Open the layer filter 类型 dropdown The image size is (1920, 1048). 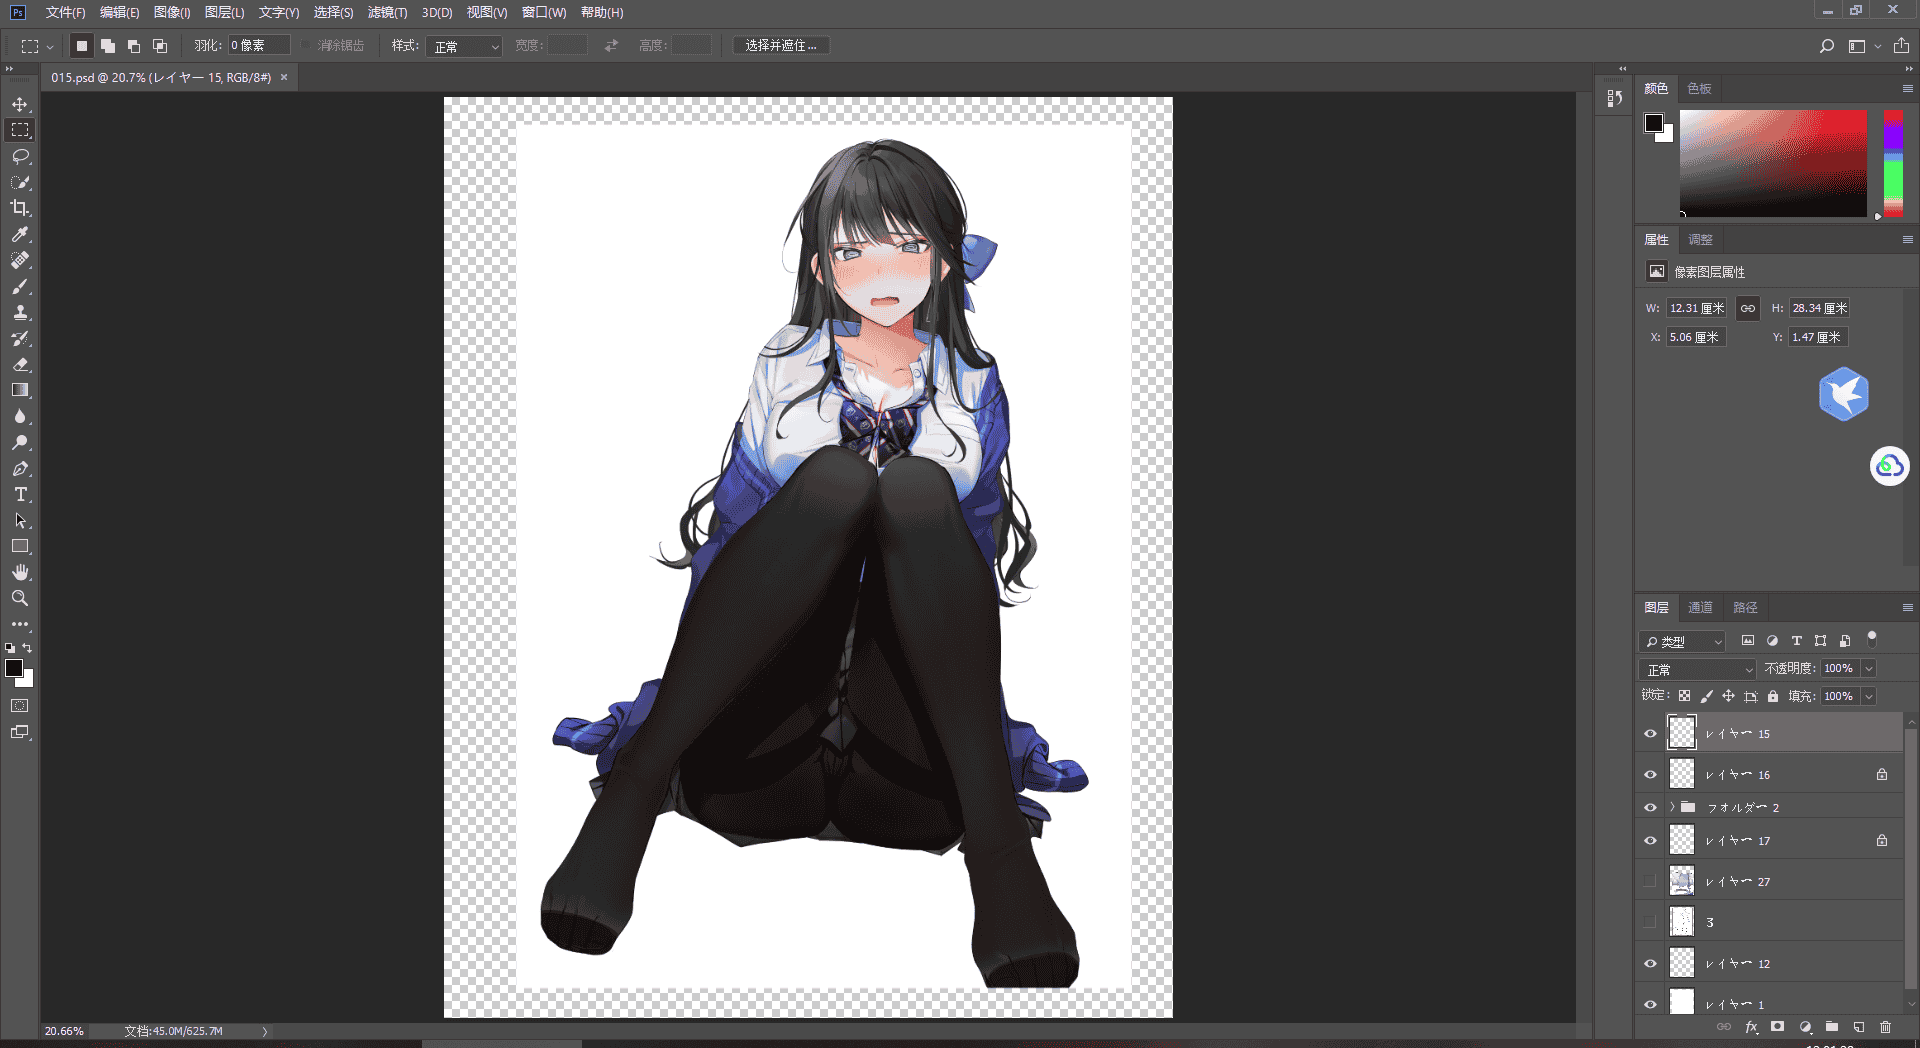pyautogui.click(x=1683, y=641)
